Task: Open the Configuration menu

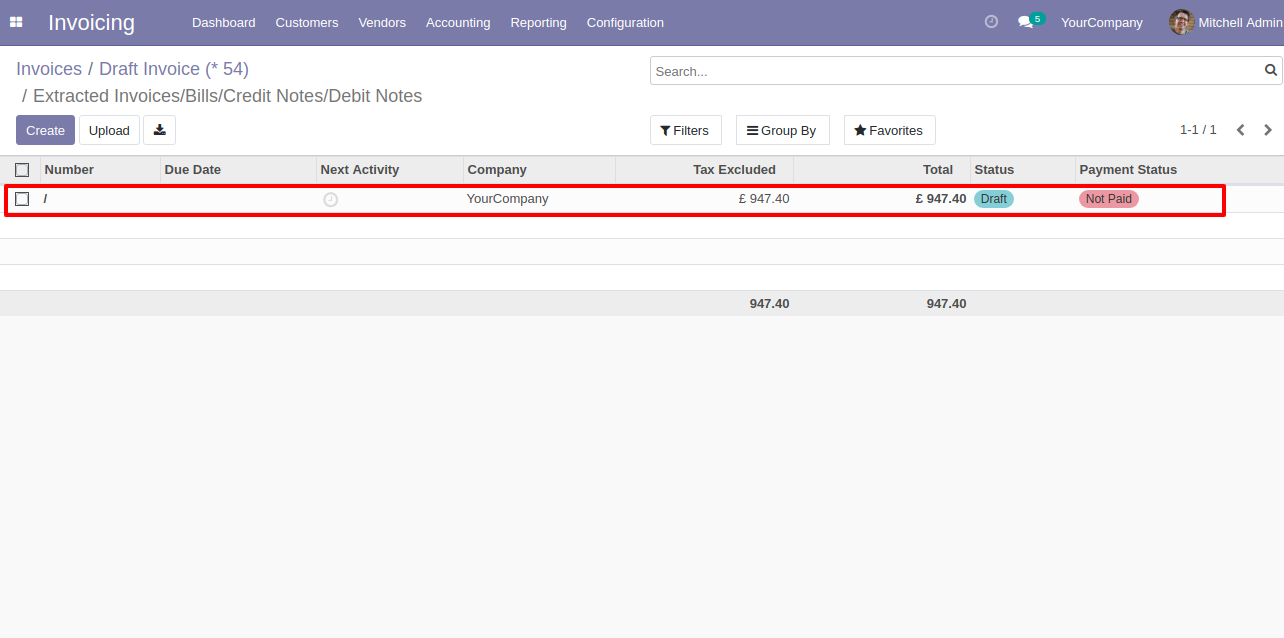Action: click(625, 22)
